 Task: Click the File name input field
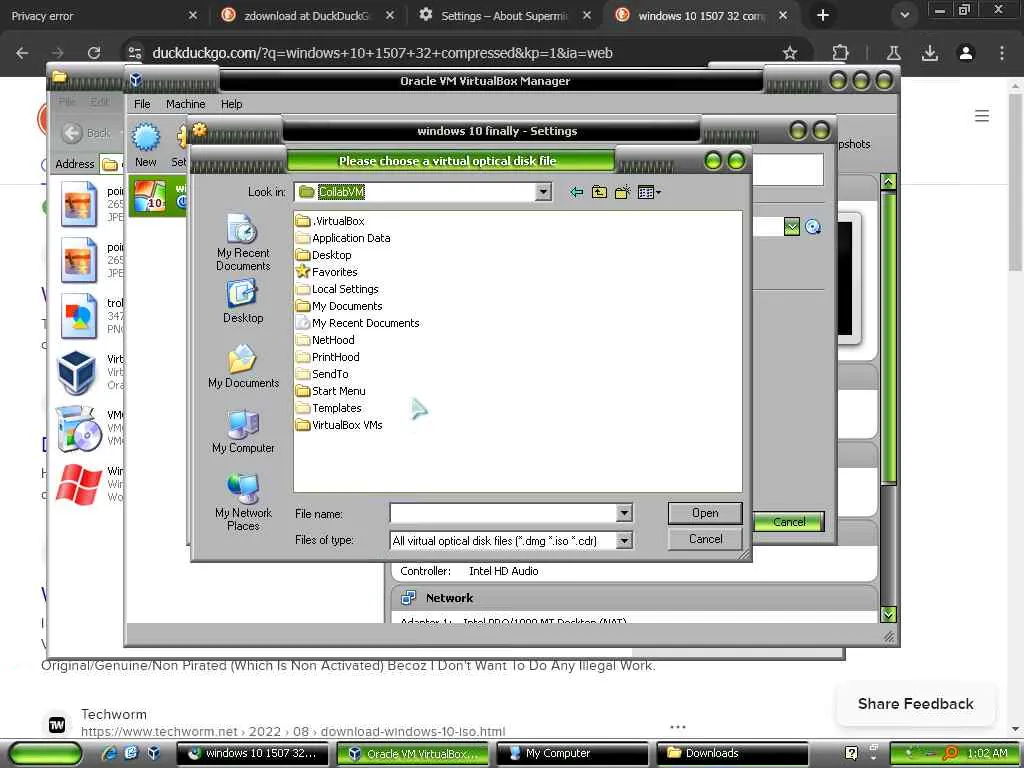tap(503, 513)
